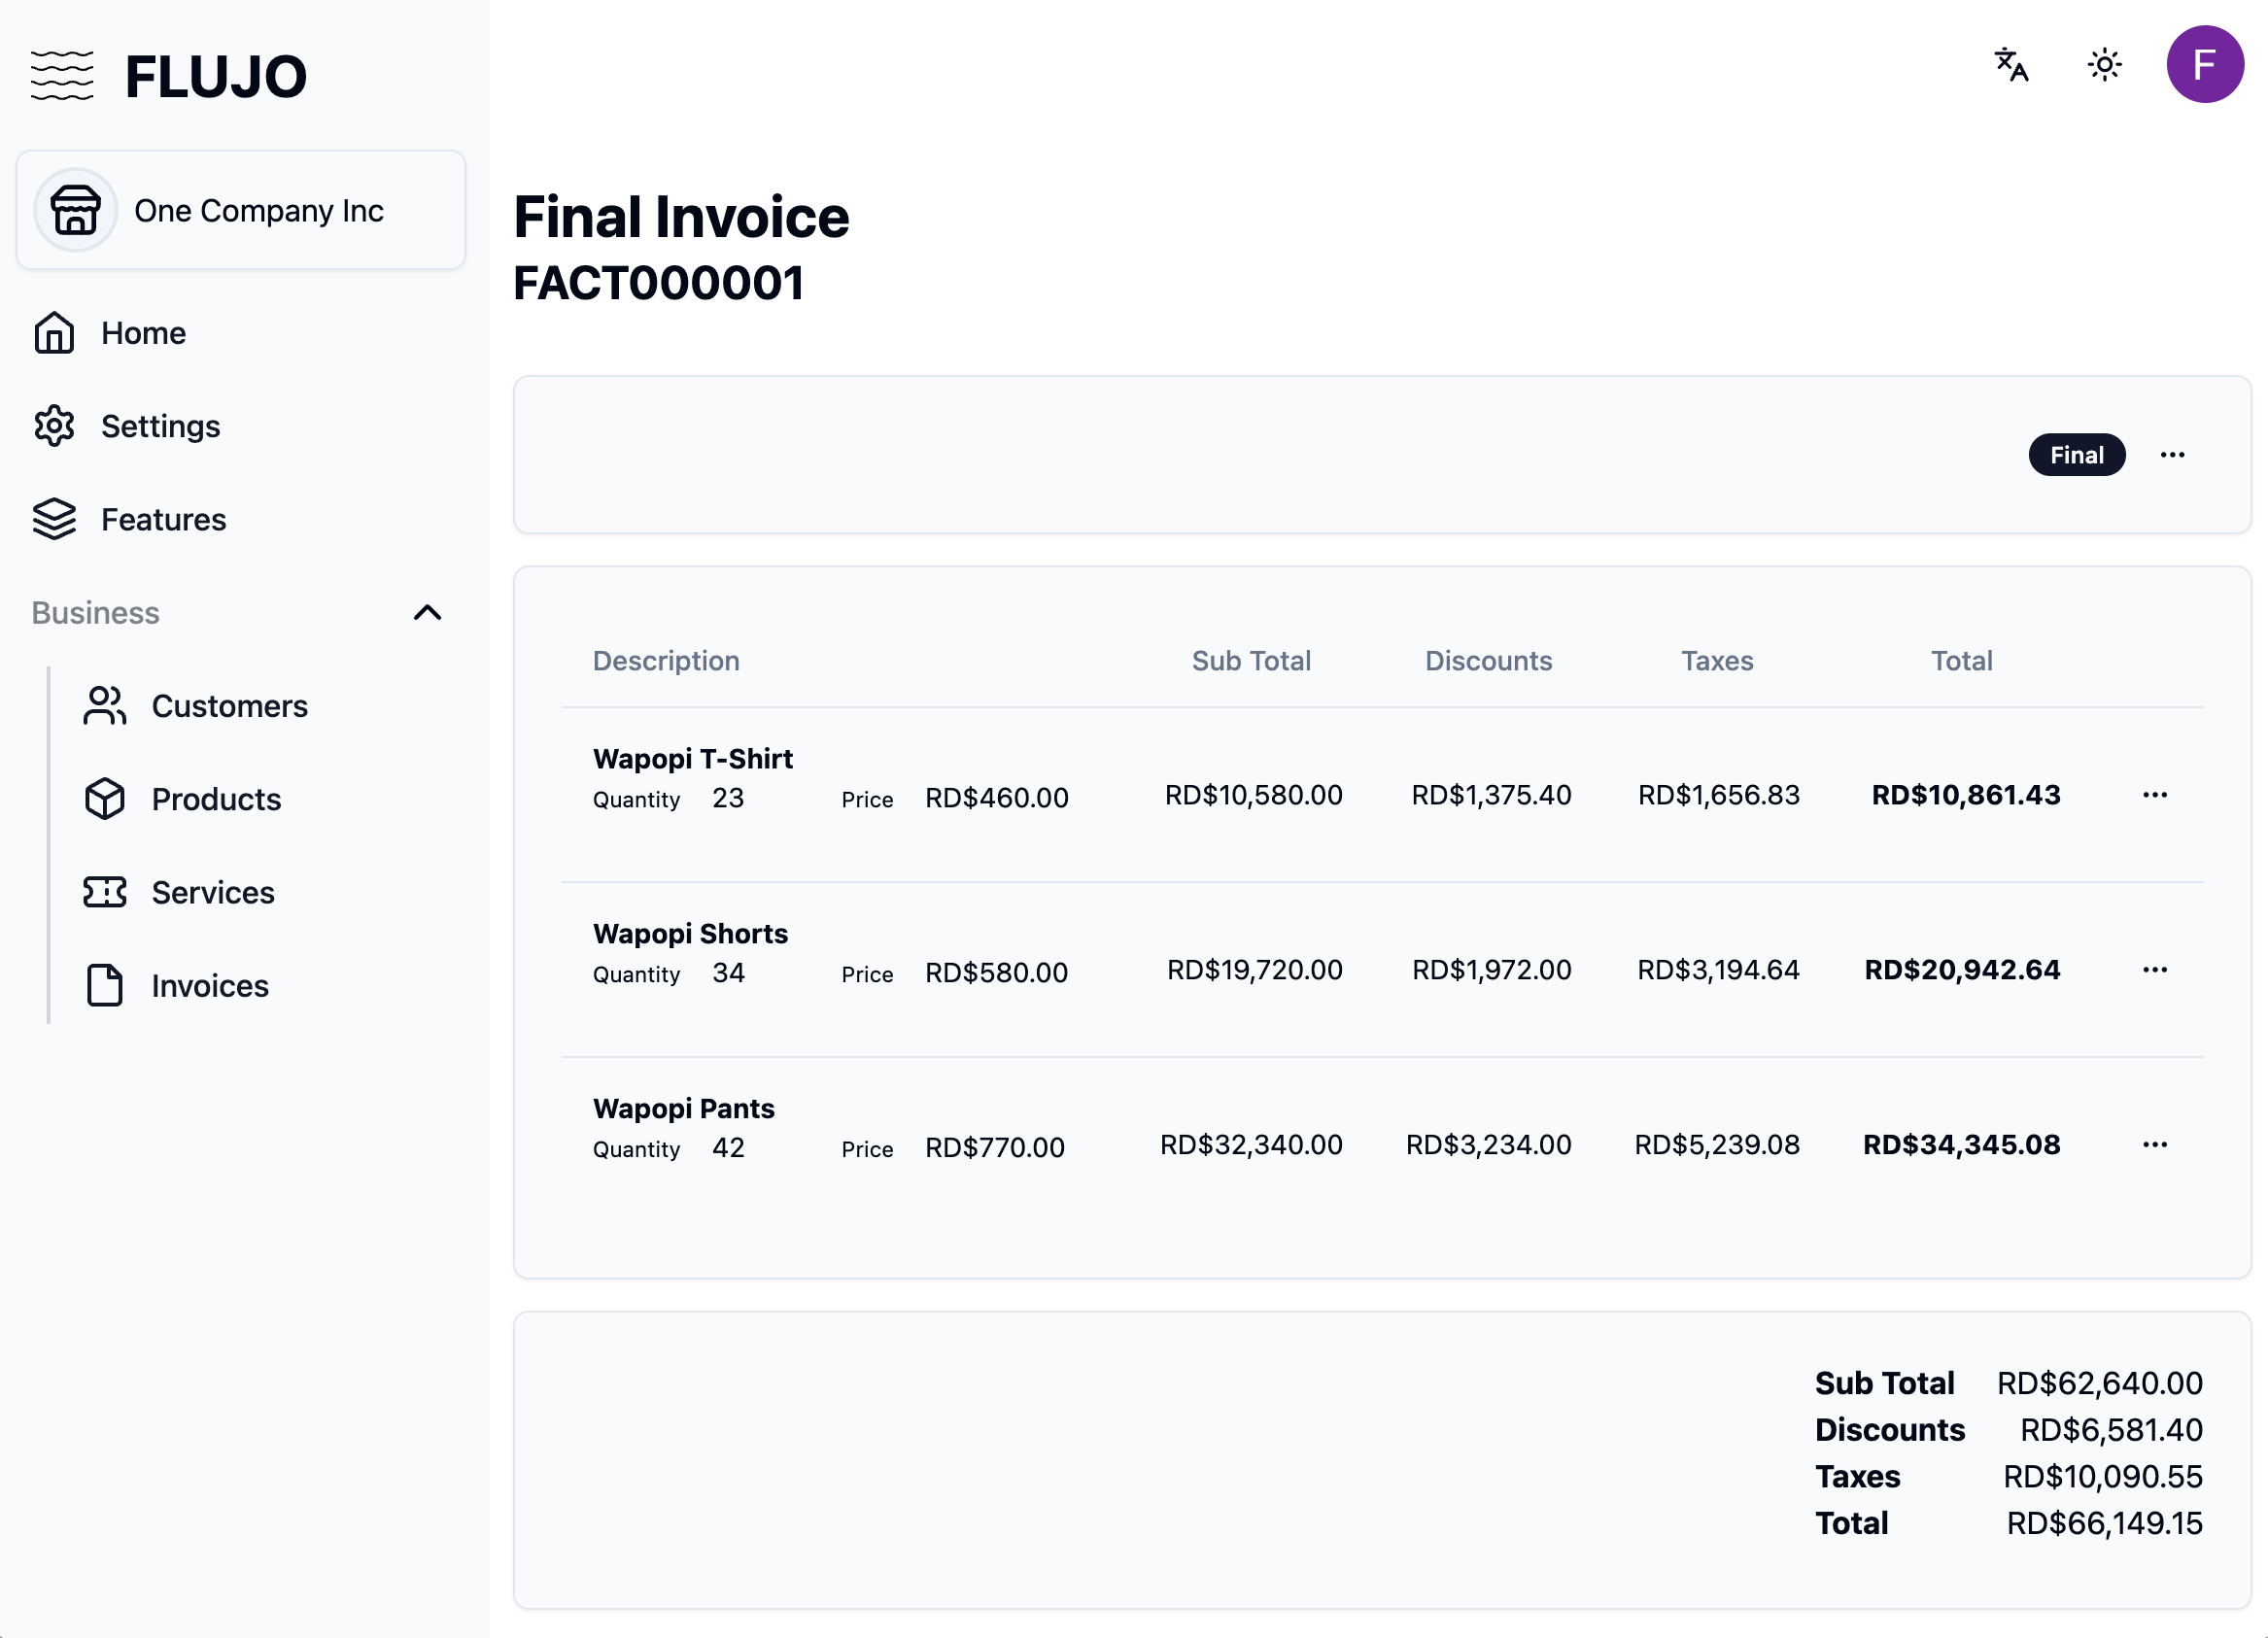The height and width of the screenshot is (1638, 2268).
Task: Open options menu for Wapopi Shorts row
Action: 2154,970
